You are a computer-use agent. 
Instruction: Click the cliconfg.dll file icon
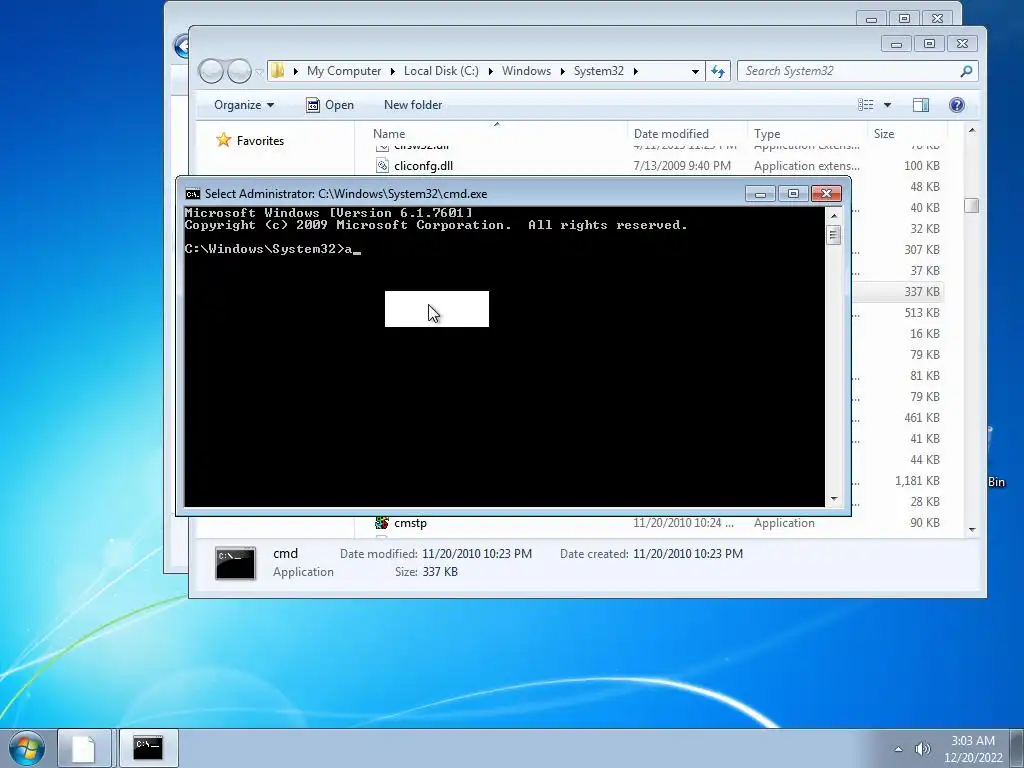point(382,166)
